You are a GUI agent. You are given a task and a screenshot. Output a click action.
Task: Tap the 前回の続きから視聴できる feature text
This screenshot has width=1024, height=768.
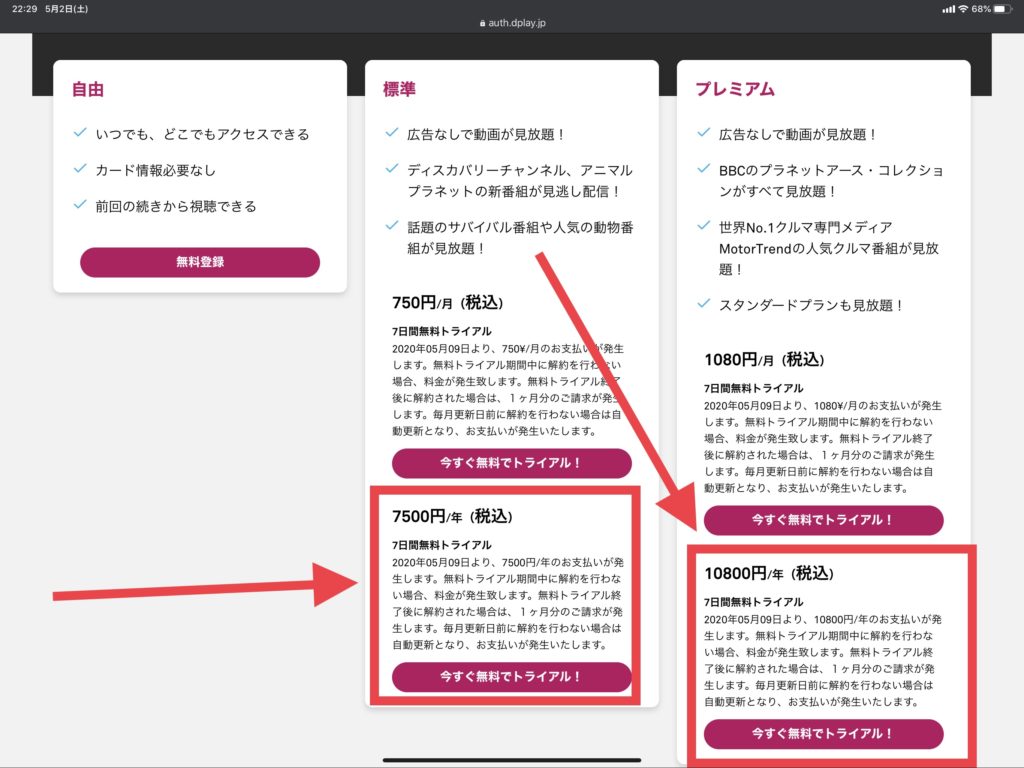[x=176, y=206]
